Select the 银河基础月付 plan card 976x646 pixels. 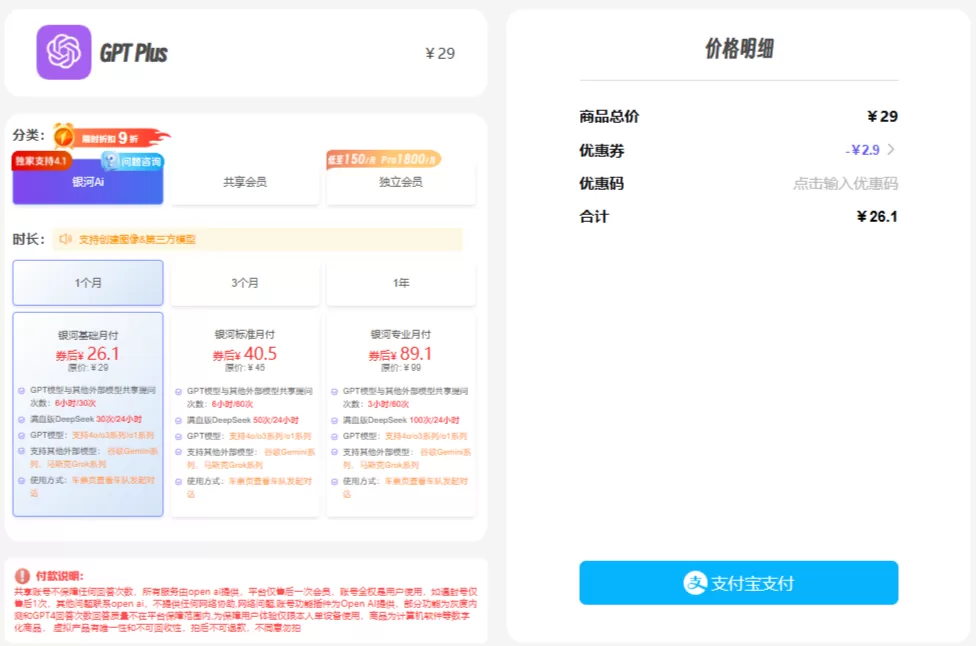tap(88, 414)
